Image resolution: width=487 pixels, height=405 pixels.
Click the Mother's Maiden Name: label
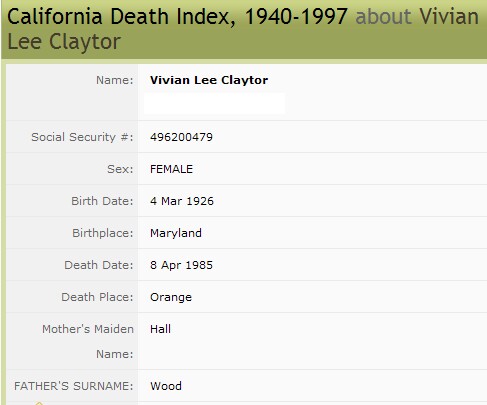[88, 342]
